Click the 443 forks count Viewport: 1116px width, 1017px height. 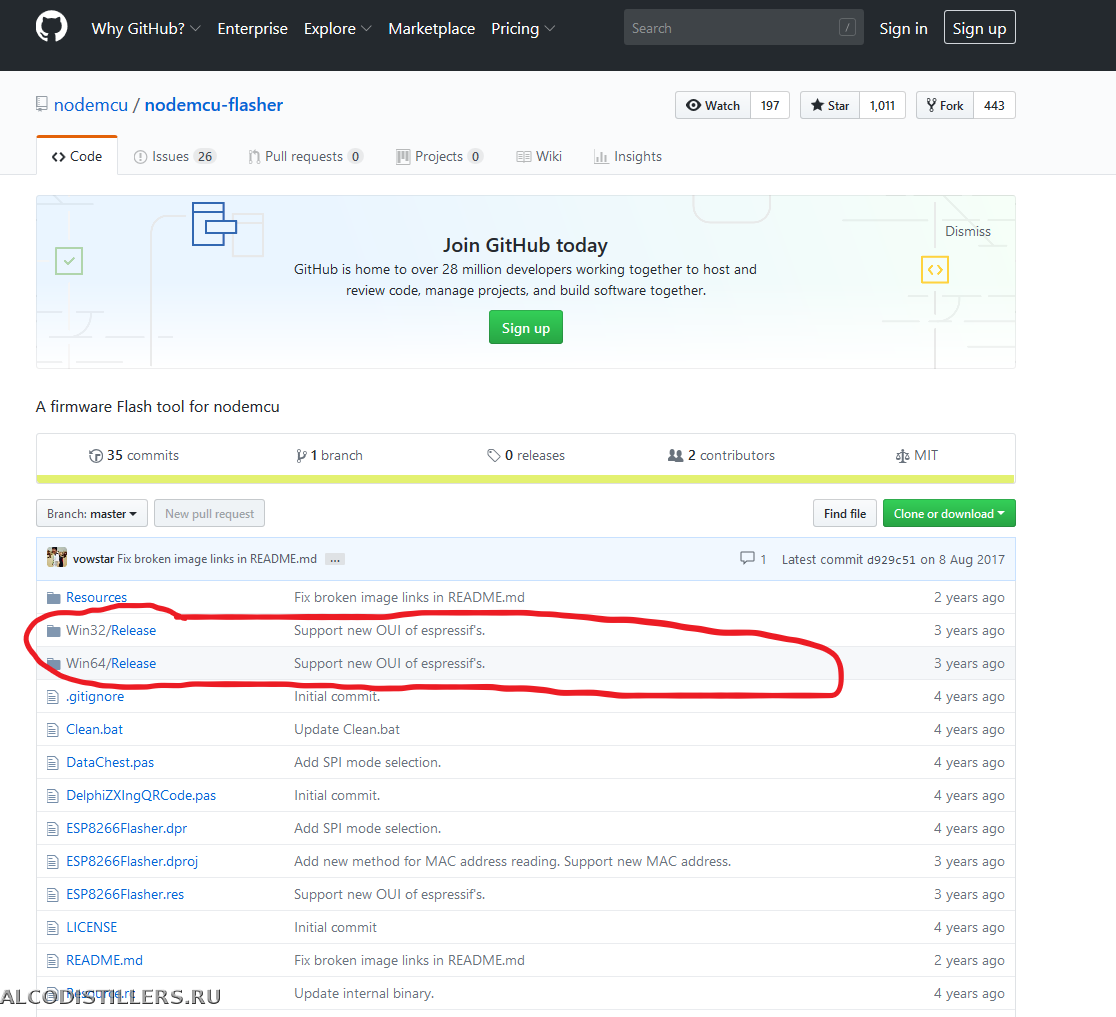994,105
